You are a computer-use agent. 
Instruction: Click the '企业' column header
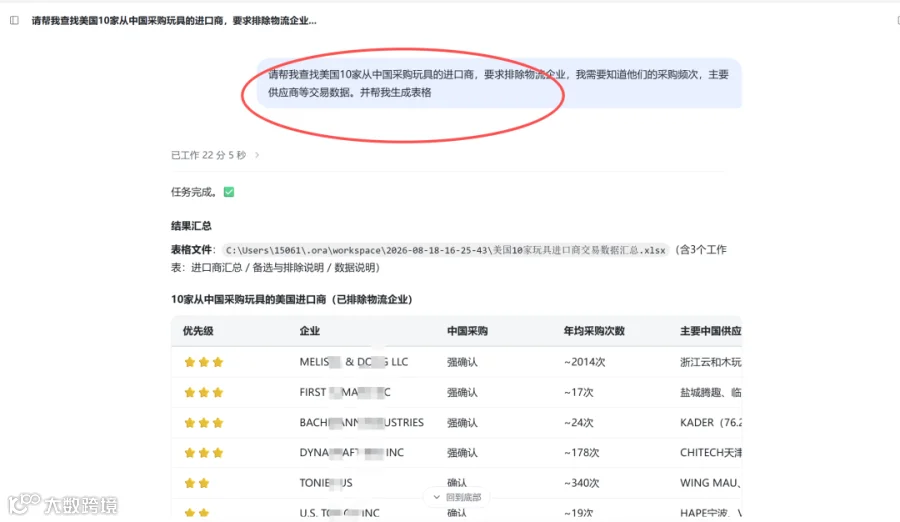point(309,331)
